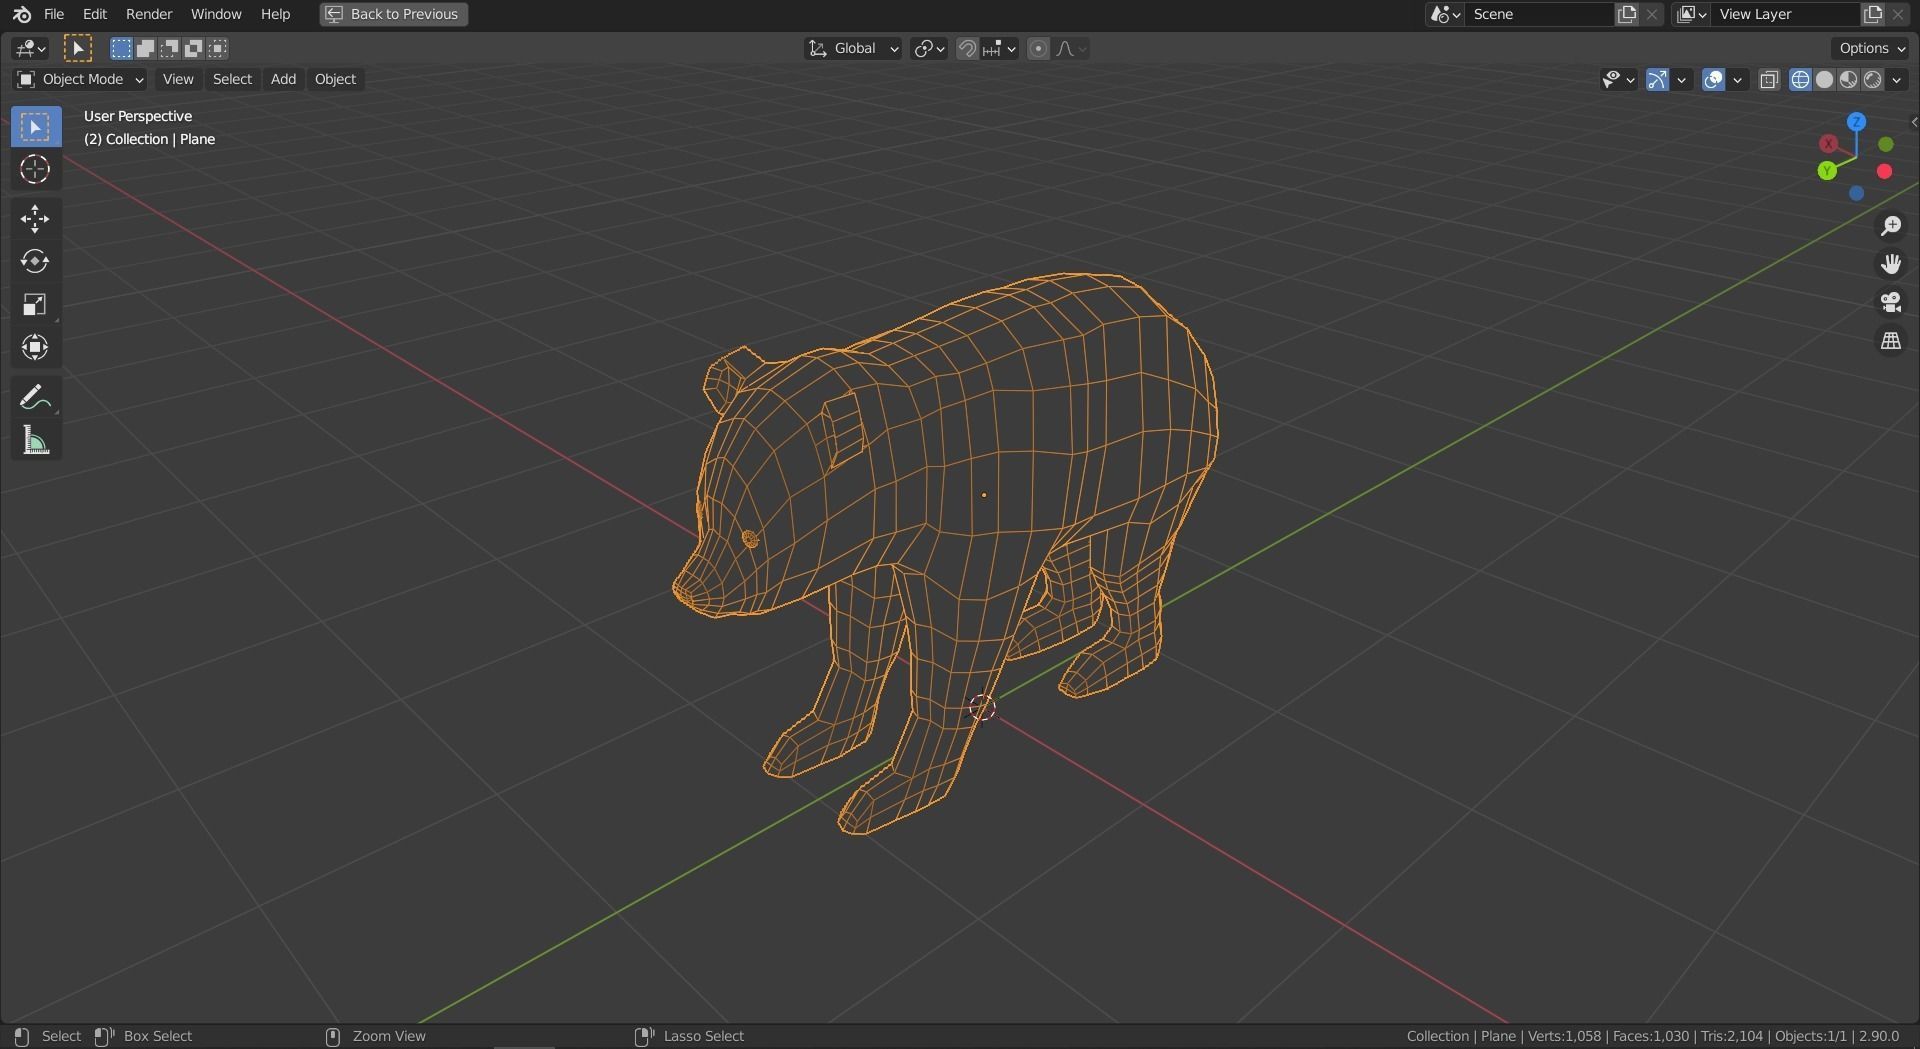Remove the View Layer with the X button

click(x=1898, y=14)
